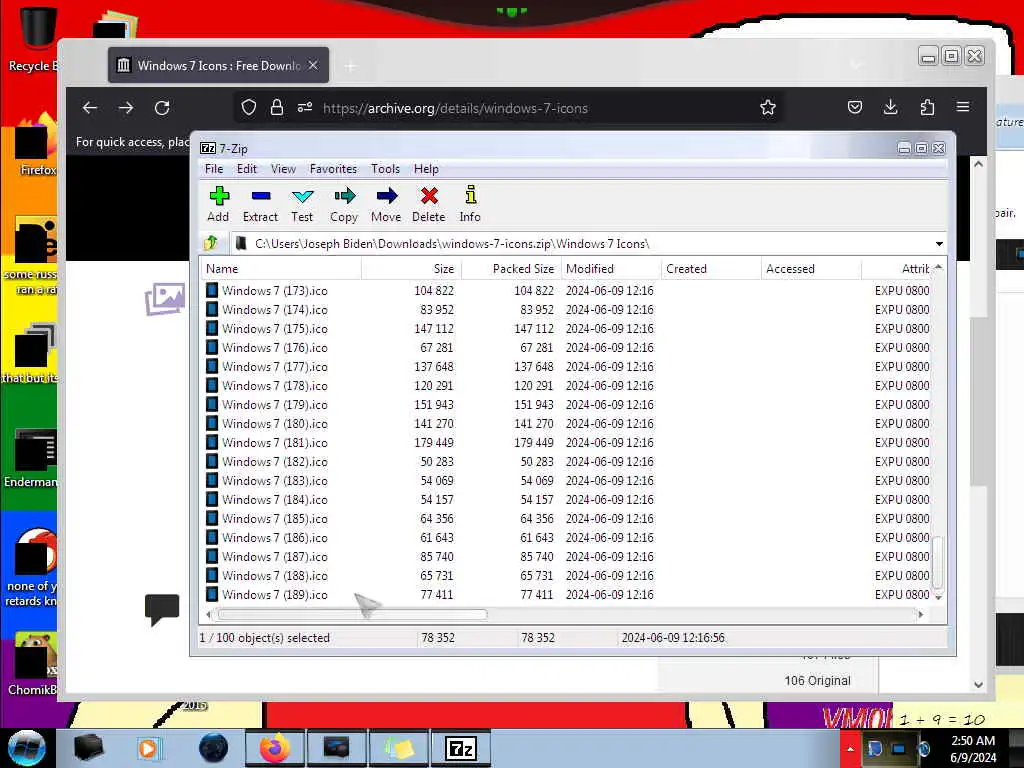Bookmark this page with the star icon
Viewport: 1024px width, 768px height.
(x=768, y=107)
